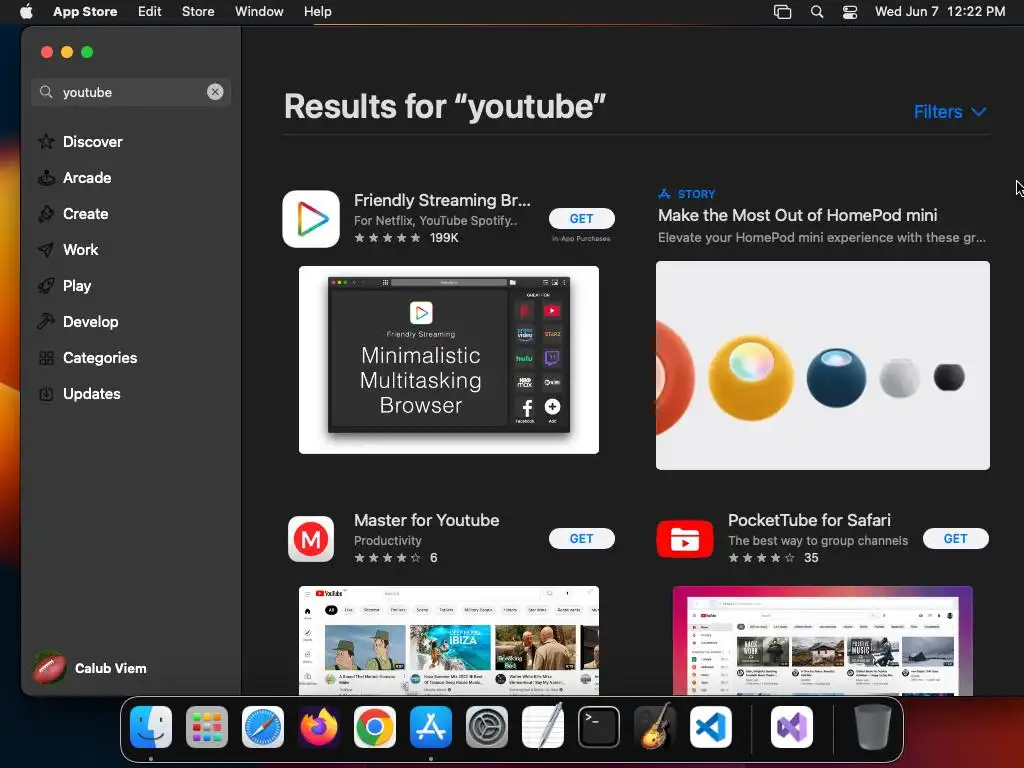Open the Help menu
This screenshot has height=768, width=1024.
tap(317, 11)
